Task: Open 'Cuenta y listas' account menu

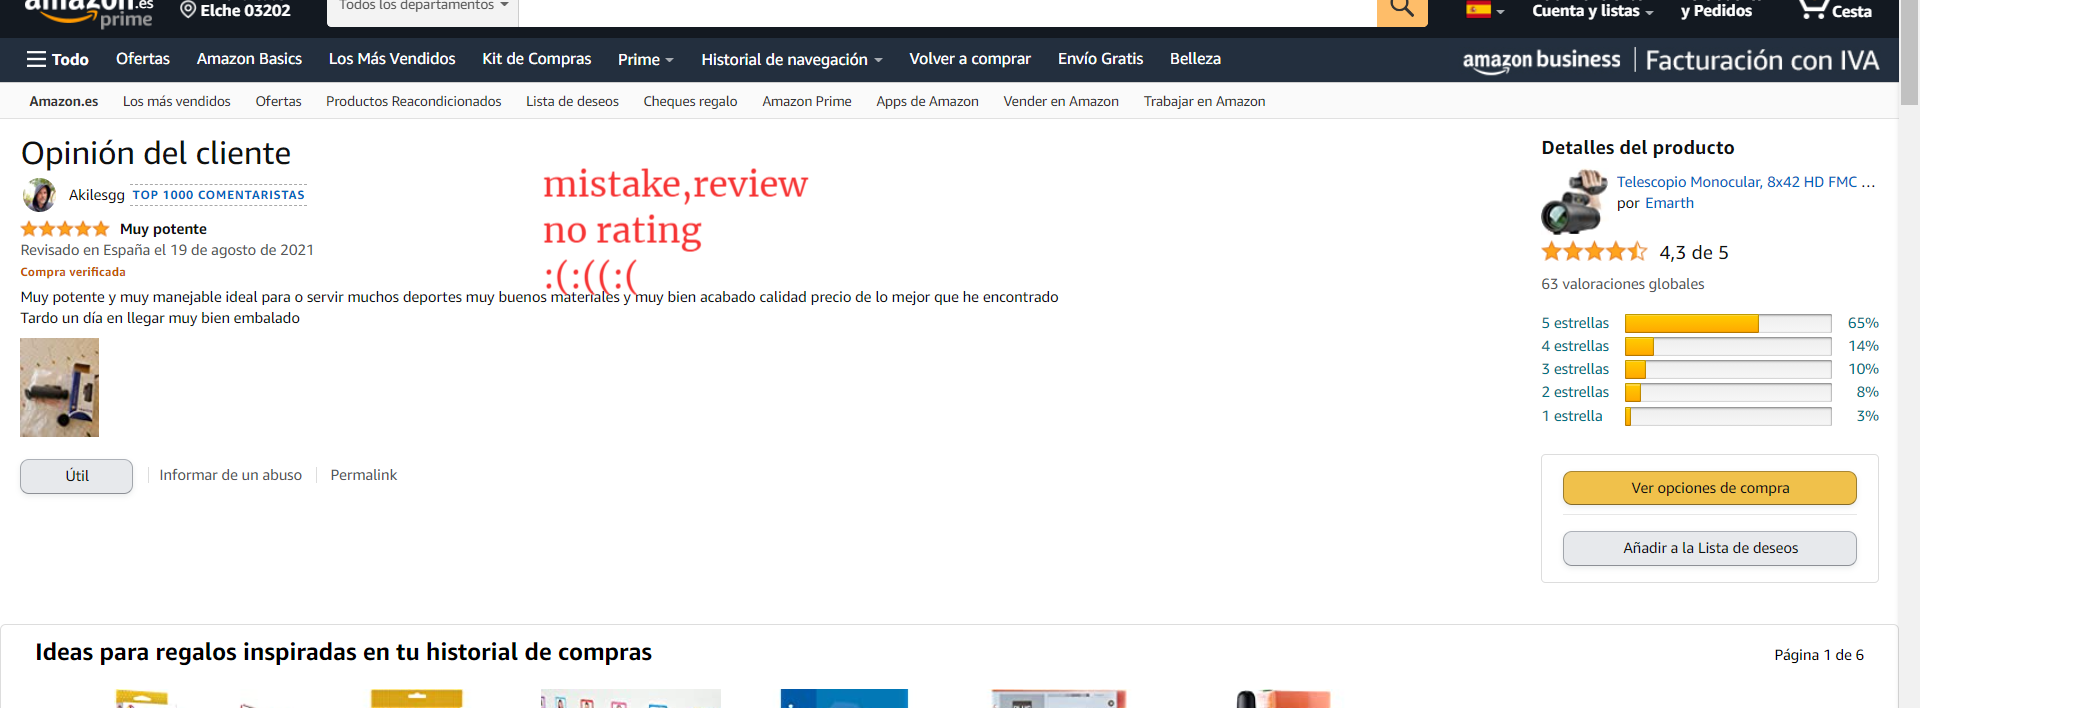Action: coord(1592,11)
